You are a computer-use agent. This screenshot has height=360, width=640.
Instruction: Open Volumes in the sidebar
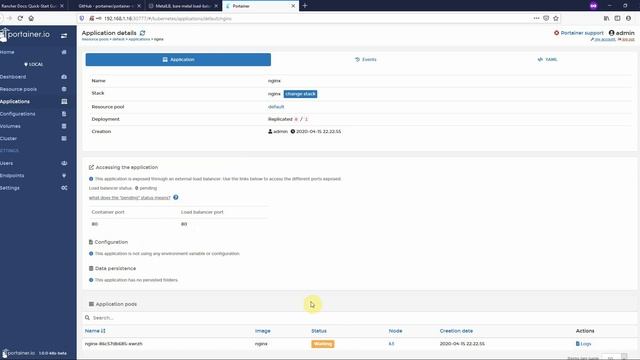coord(10,126)
